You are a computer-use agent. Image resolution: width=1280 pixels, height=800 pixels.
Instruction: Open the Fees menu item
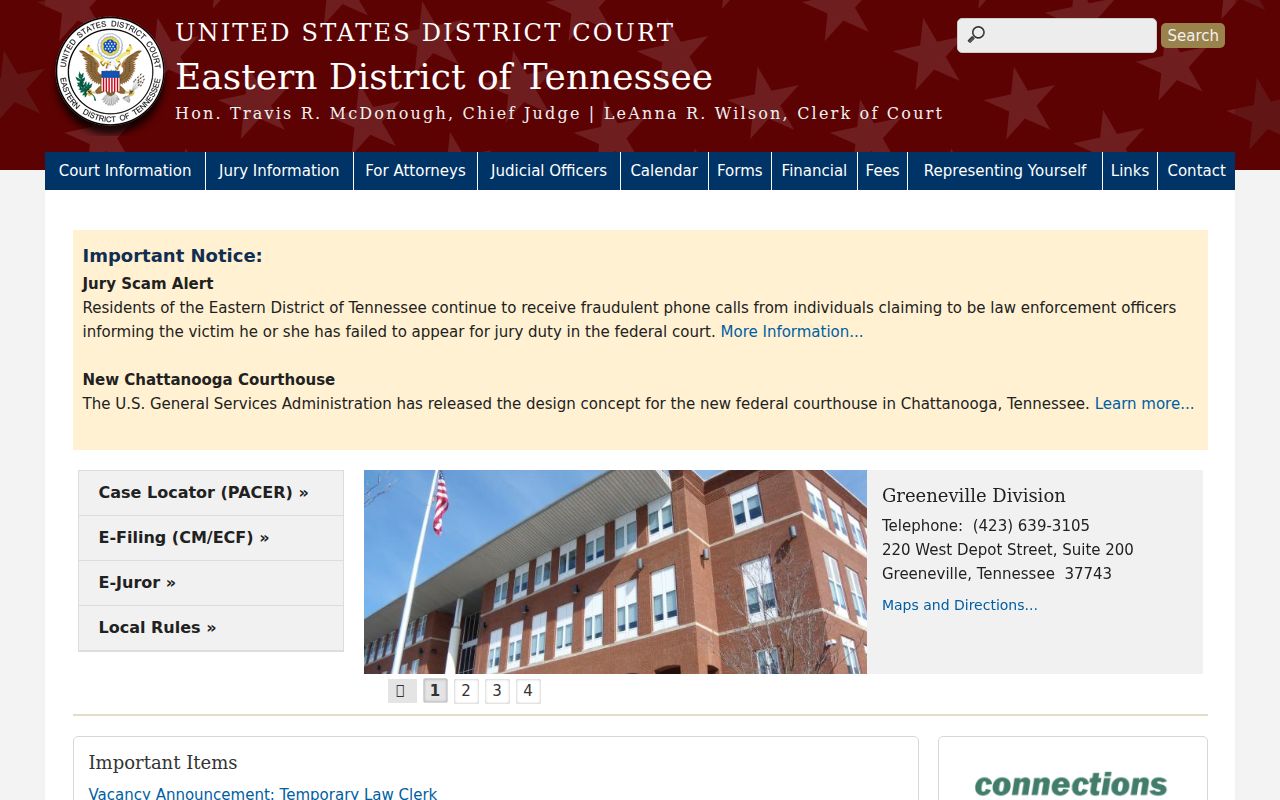(882, 171)
